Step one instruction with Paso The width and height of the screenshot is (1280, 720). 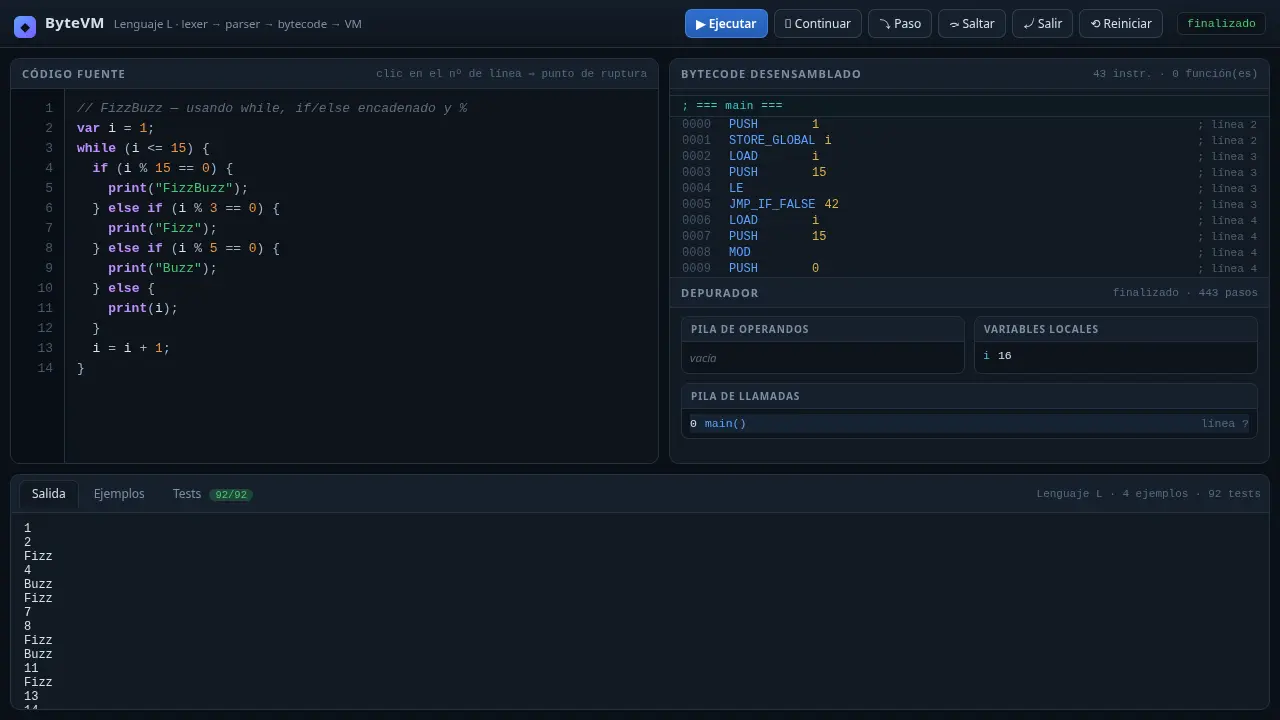900,24
